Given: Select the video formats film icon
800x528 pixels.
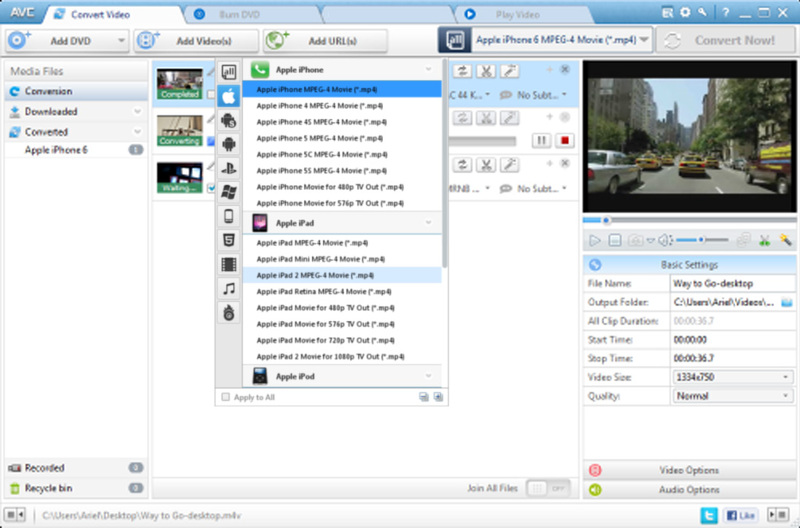Looking at the screenshot, I should click(229, 264).
